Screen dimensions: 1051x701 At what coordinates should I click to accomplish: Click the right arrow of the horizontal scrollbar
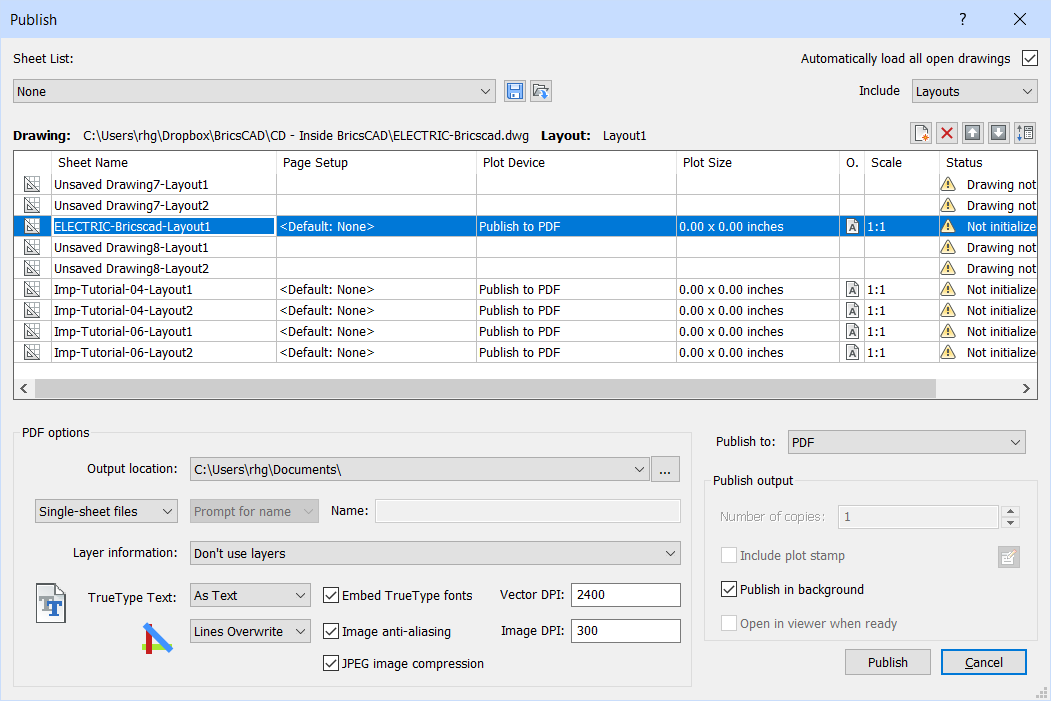1026,388
